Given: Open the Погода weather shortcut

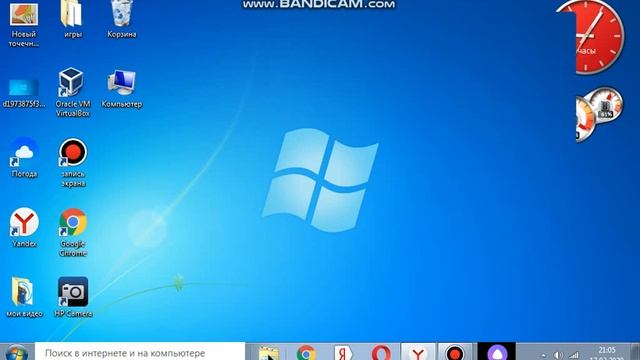Looking at the screenshot, I should coord(24,158).
